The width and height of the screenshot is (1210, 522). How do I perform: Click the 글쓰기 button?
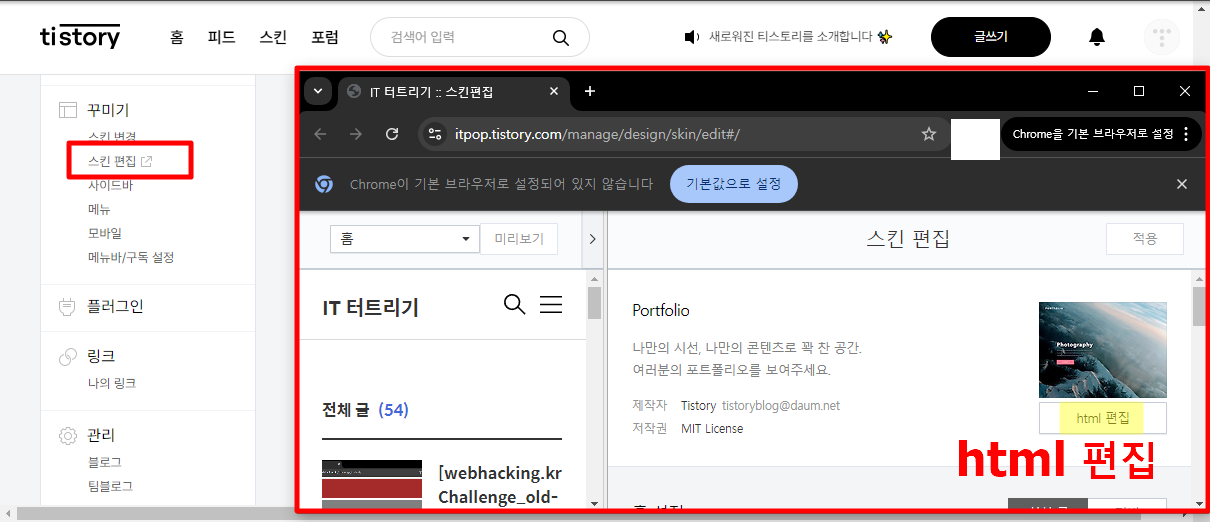(x=991, y=37)
